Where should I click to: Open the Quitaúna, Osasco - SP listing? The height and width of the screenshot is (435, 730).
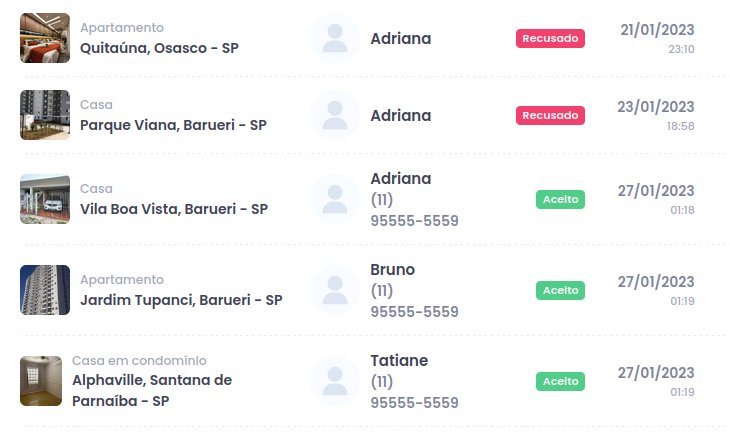click(x=159, y=48)
